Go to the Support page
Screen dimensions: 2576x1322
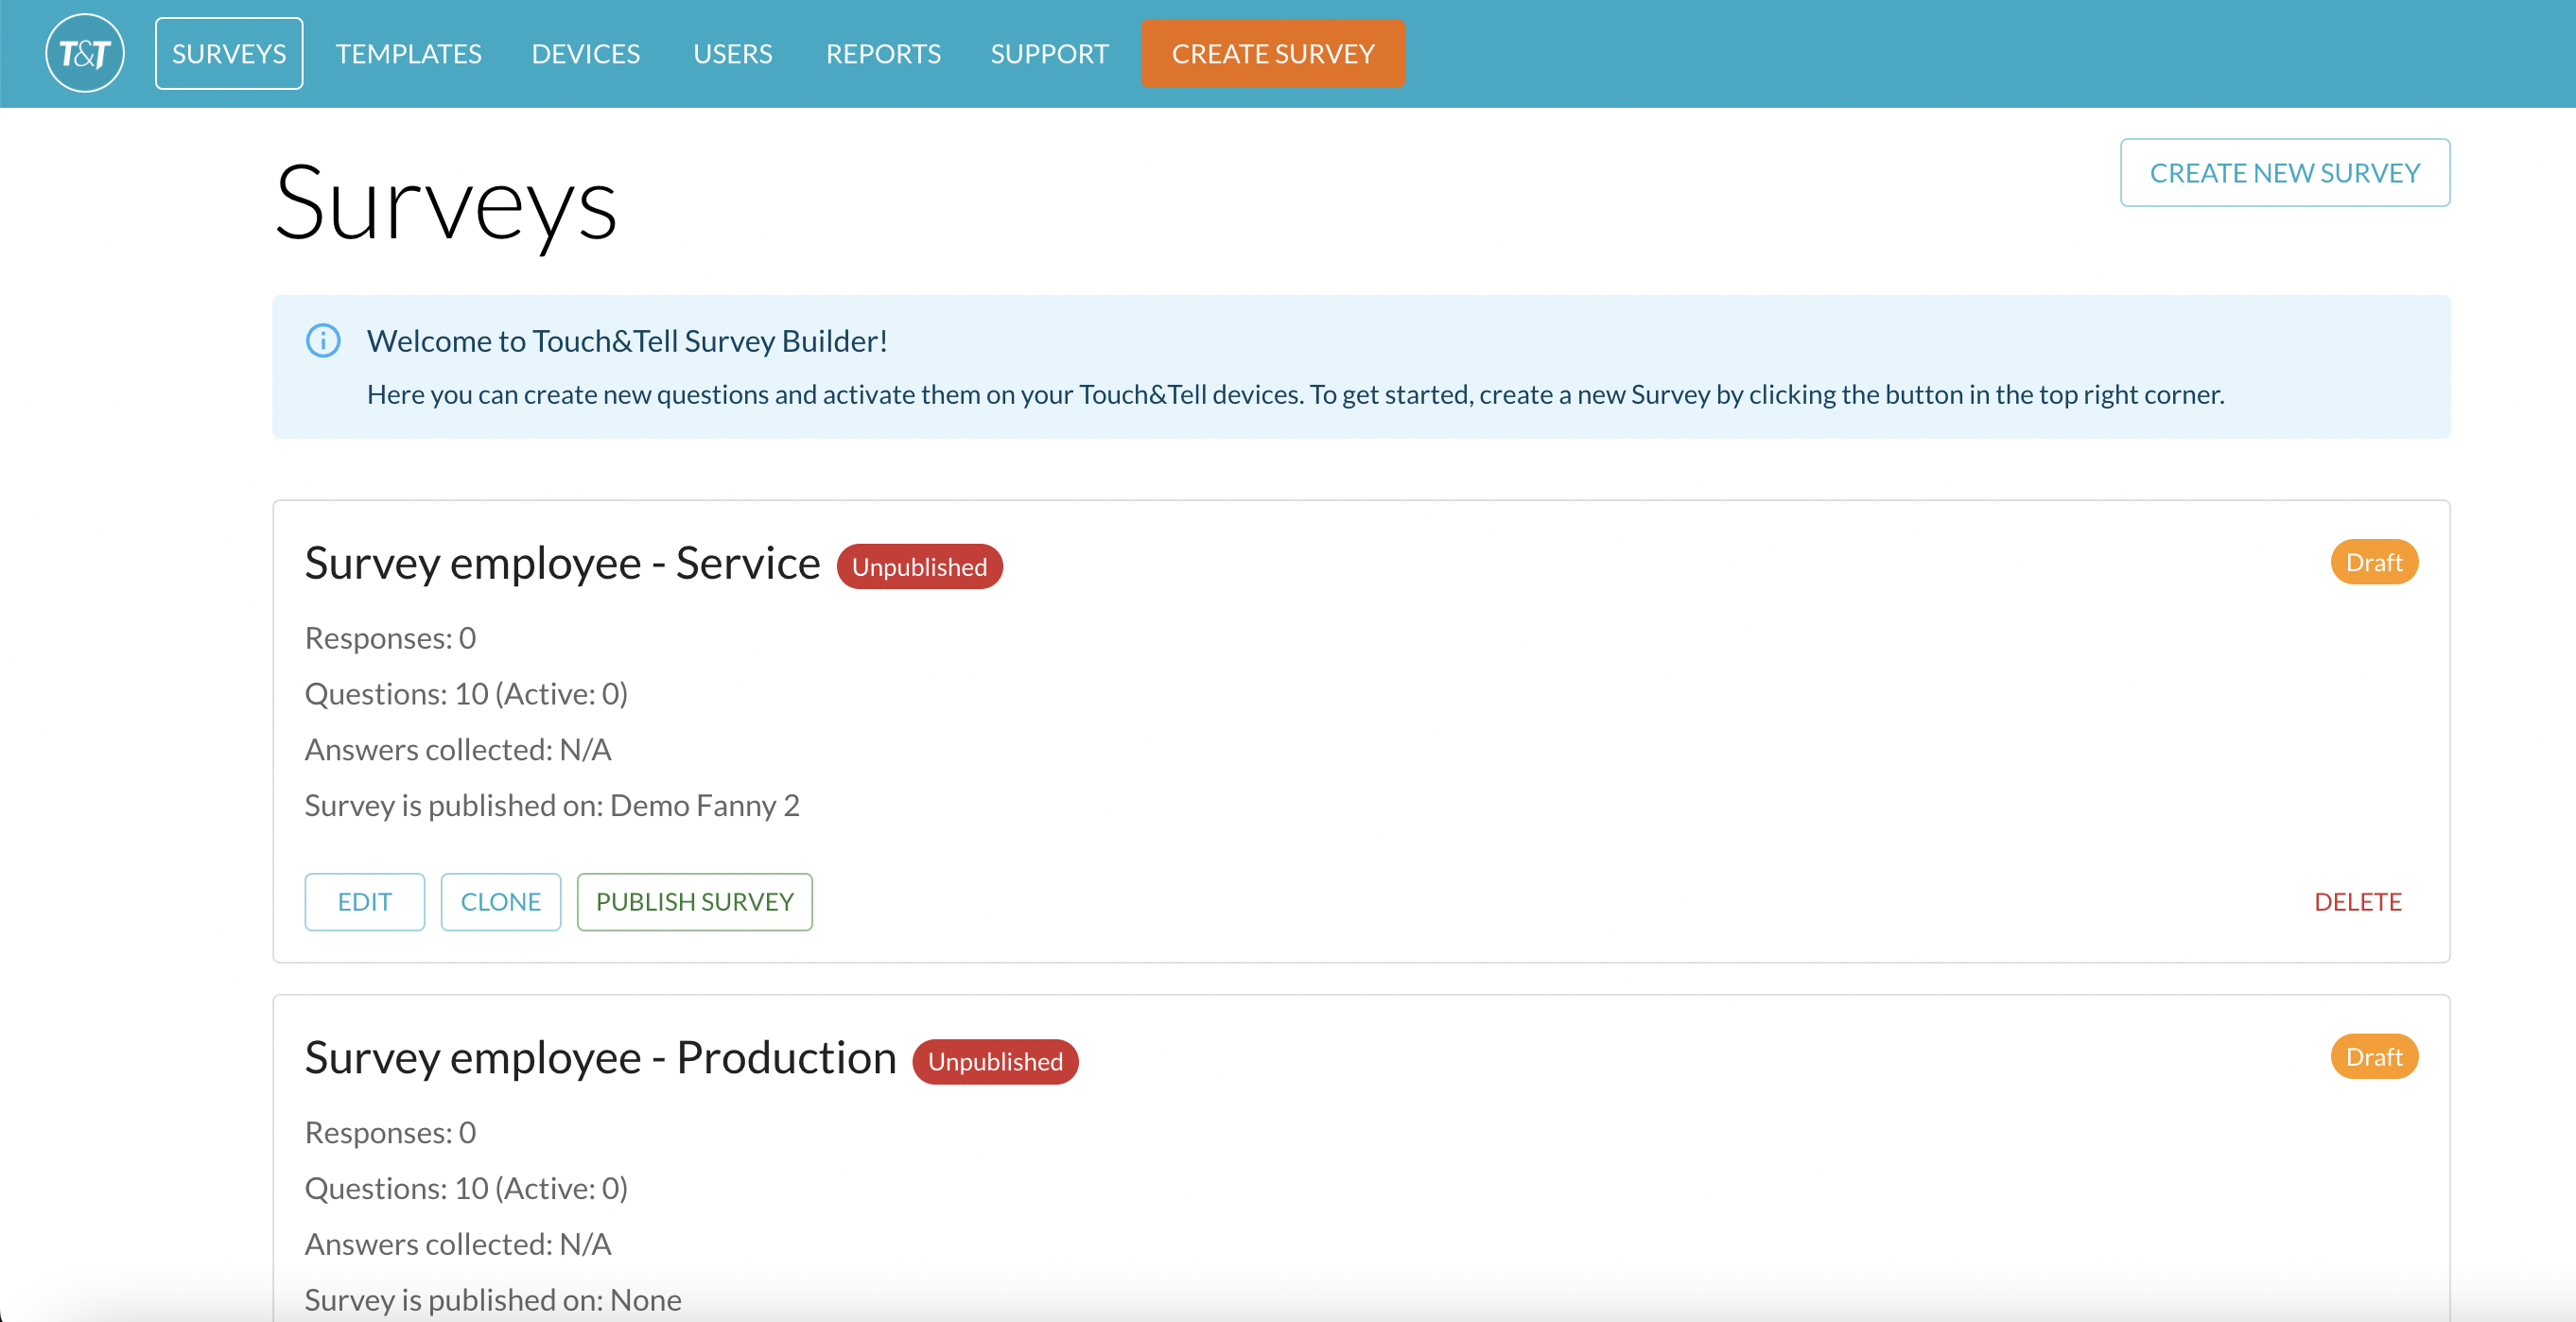1049,53
